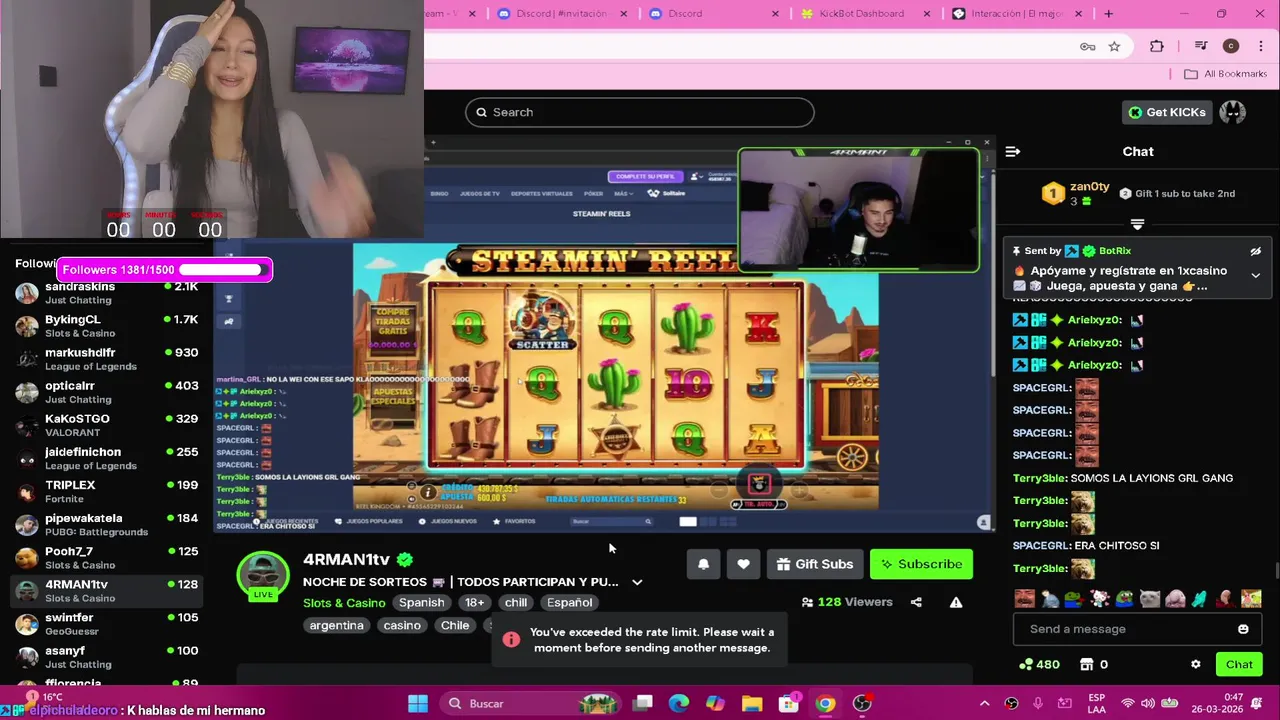Open pipewakatela channel in following list
Image resolution: width=1280 pixels, height=720 pixels.
point(107,524)
